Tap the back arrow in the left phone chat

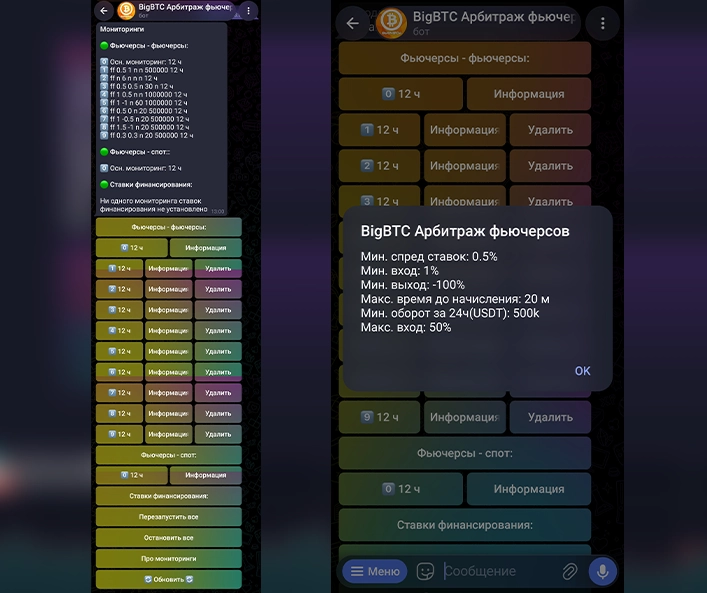tap(104, 11)
